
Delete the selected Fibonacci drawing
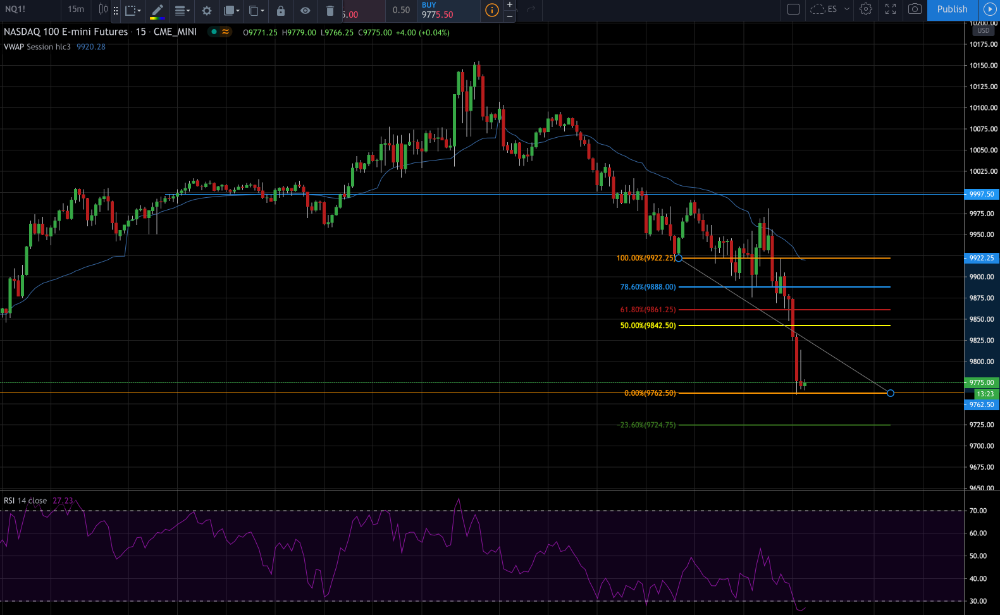pyautogui.click(x=330, y=10)
